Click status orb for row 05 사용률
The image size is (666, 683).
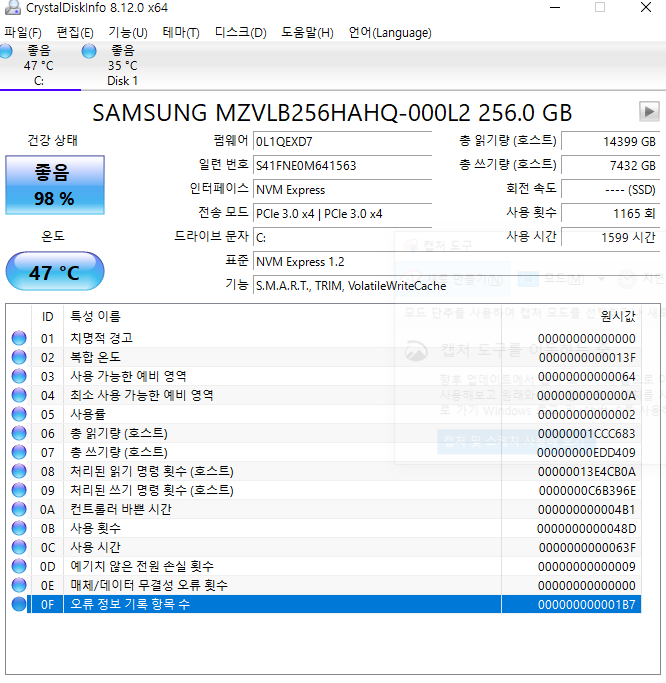tap(19, 414)
